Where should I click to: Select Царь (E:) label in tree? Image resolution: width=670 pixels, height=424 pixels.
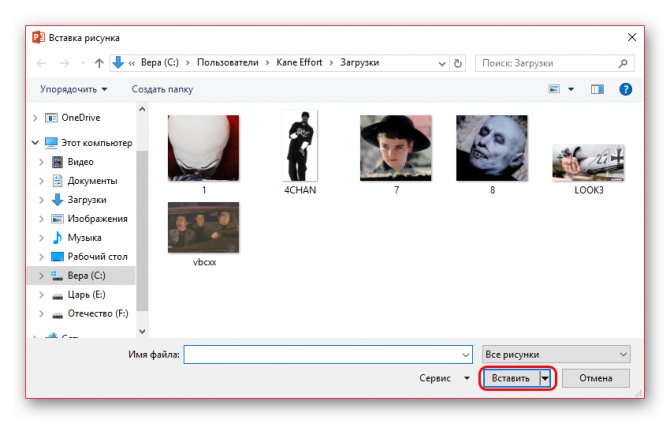(86, 294)
